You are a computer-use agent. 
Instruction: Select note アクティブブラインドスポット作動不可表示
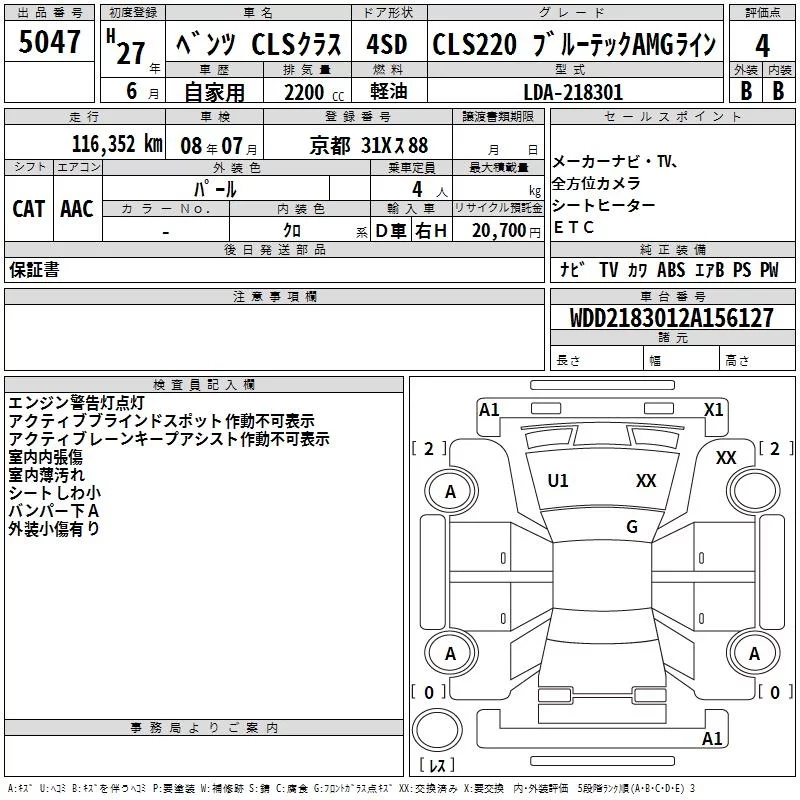pyautogui.click(x=162, y=421)
